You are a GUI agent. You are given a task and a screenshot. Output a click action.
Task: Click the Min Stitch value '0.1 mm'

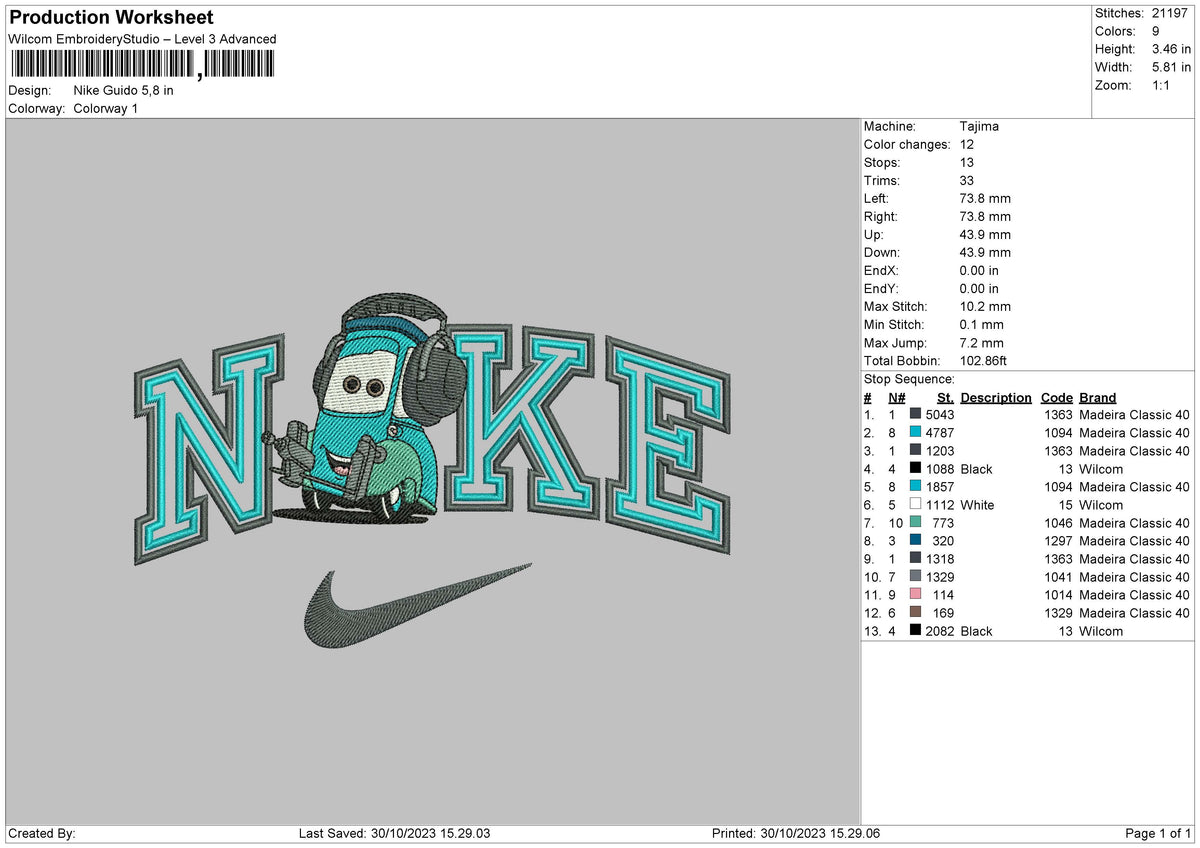(x=981, y=324)
